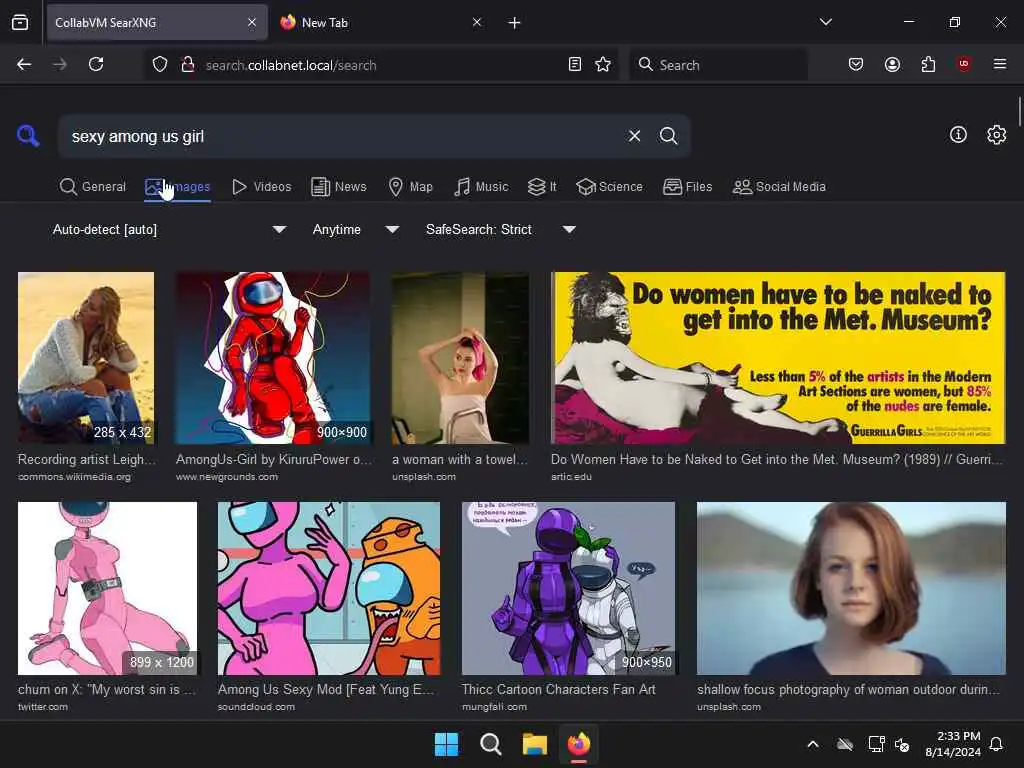
Task: Reload the current page
Action: [96, 64]
